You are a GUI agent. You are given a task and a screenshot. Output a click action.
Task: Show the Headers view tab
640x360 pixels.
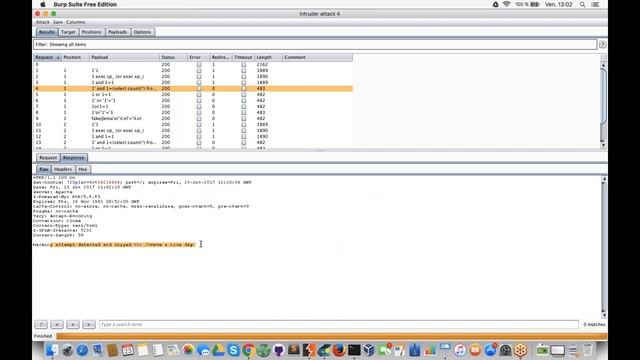tap(63, 169)
